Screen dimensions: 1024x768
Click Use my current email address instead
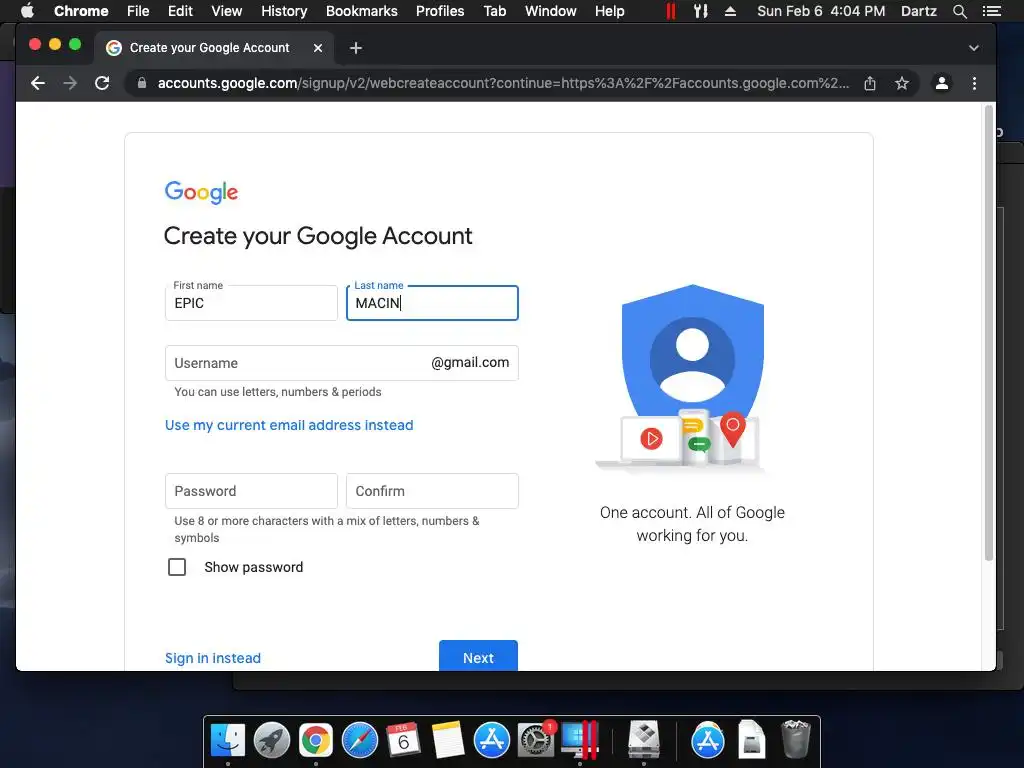[289, 425]
